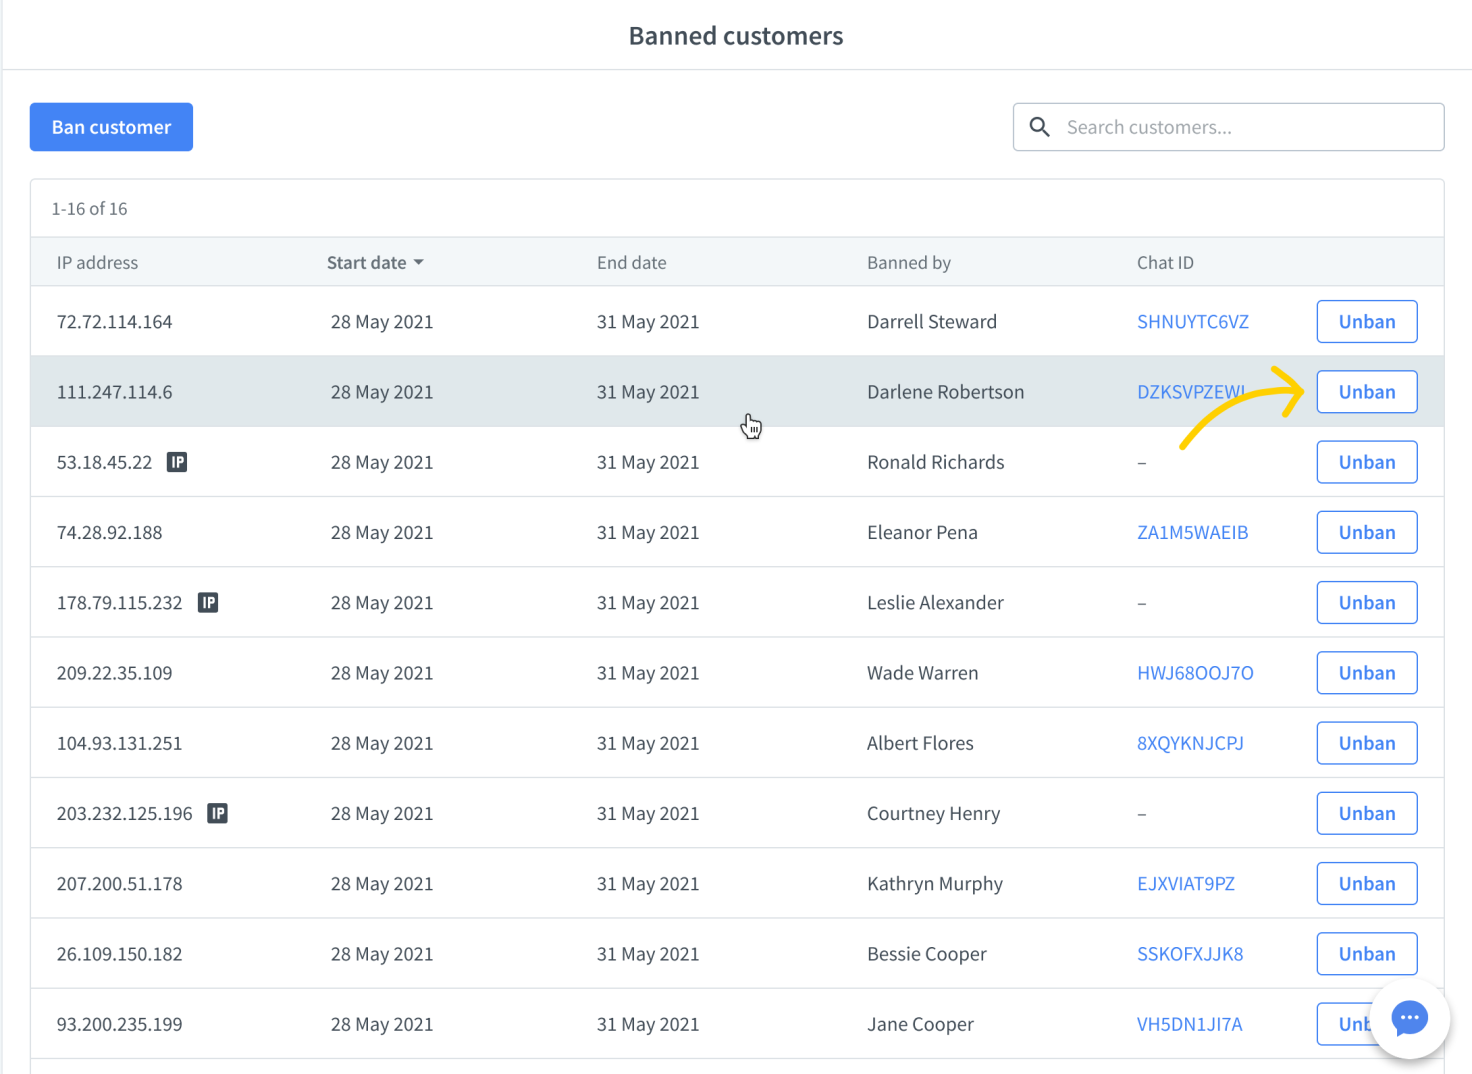Select IP address 207.200.51.178
This screenshot has width=1472, height=1074.
119,884
